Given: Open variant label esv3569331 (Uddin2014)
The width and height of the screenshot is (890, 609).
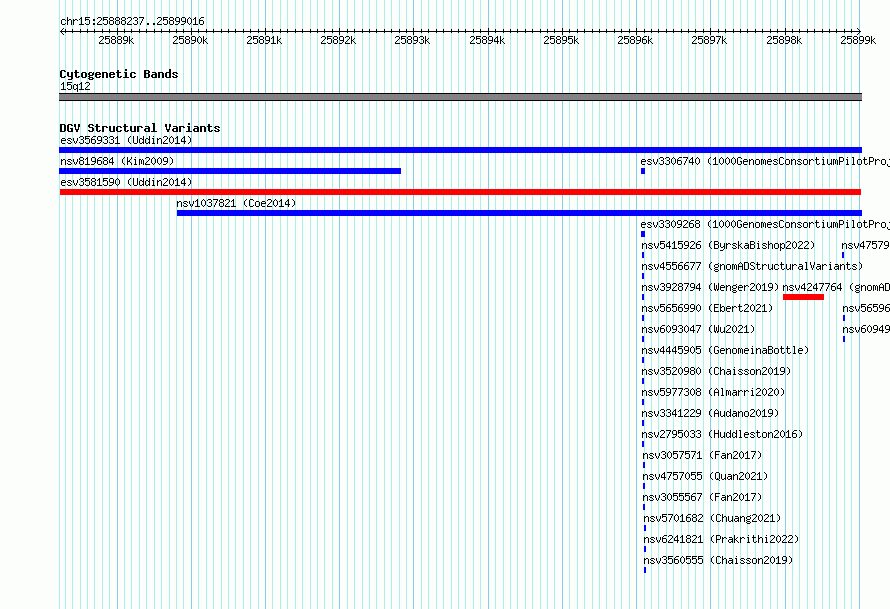Looking at the screenshot, I should [126, 140].
